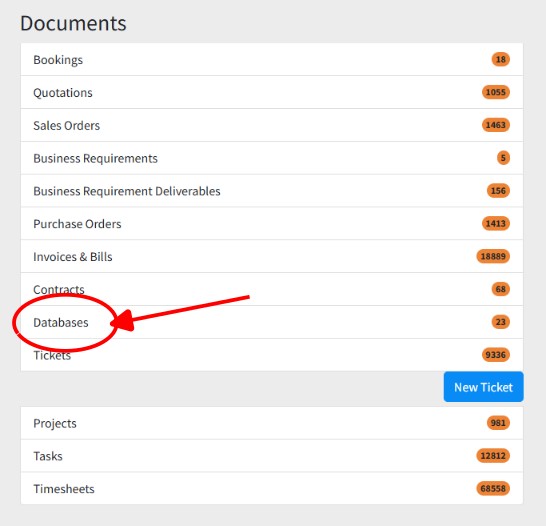Open the Bookings document list

[x=272, y=60]
